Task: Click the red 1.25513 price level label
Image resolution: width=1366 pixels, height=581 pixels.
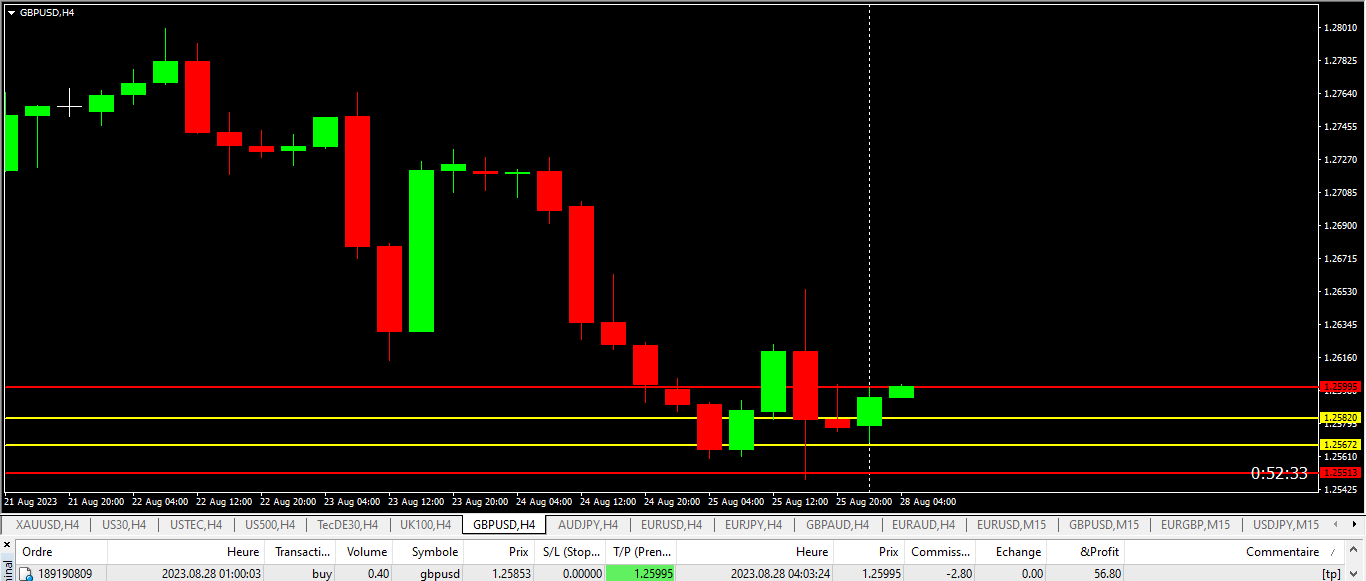Action: coord(1340,473)
